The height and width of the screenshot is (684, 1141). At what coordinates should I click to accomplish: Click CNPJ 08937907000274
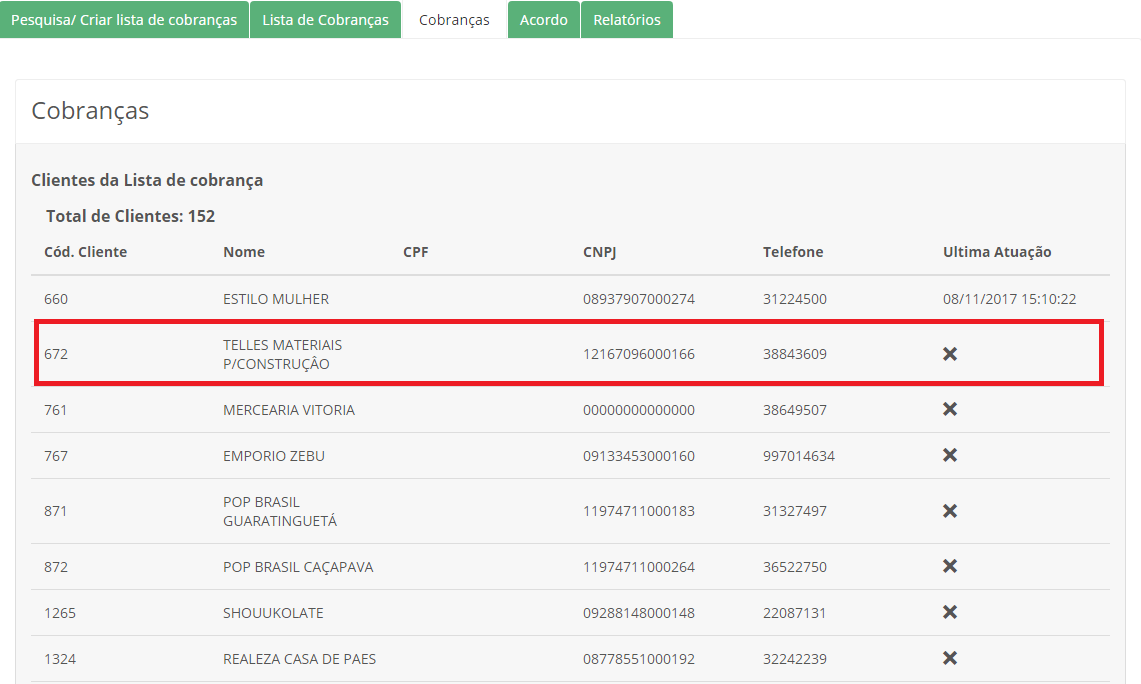click(x=639, y=299)
